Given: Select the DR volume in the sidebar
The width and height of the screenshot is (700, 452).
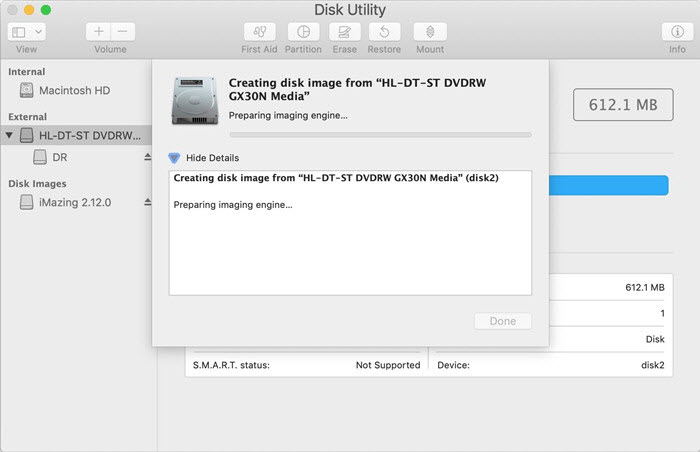Looking at the screenshot, I should point(60,157).
